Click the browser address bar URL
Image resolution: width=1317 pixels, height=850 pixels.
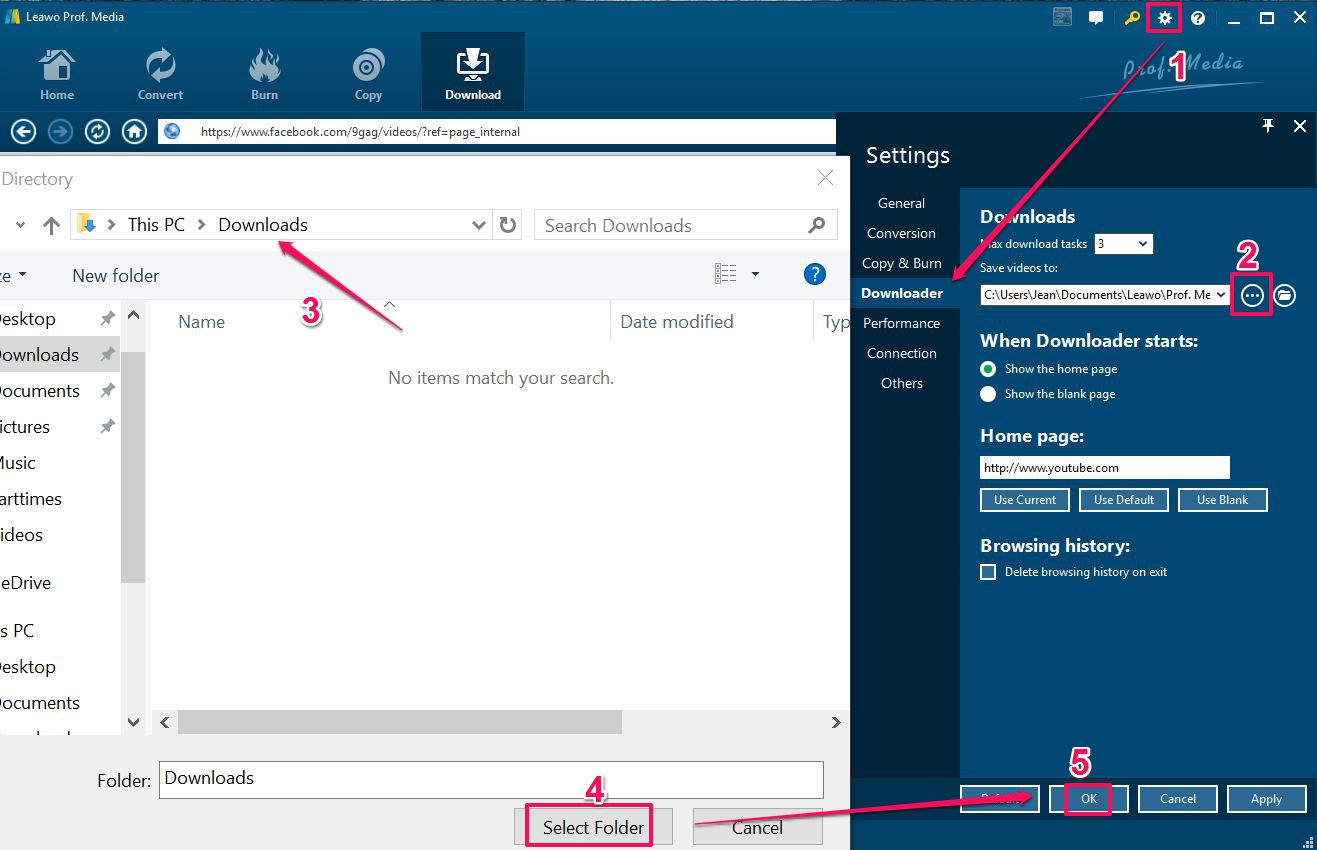[x=497, y=131]
